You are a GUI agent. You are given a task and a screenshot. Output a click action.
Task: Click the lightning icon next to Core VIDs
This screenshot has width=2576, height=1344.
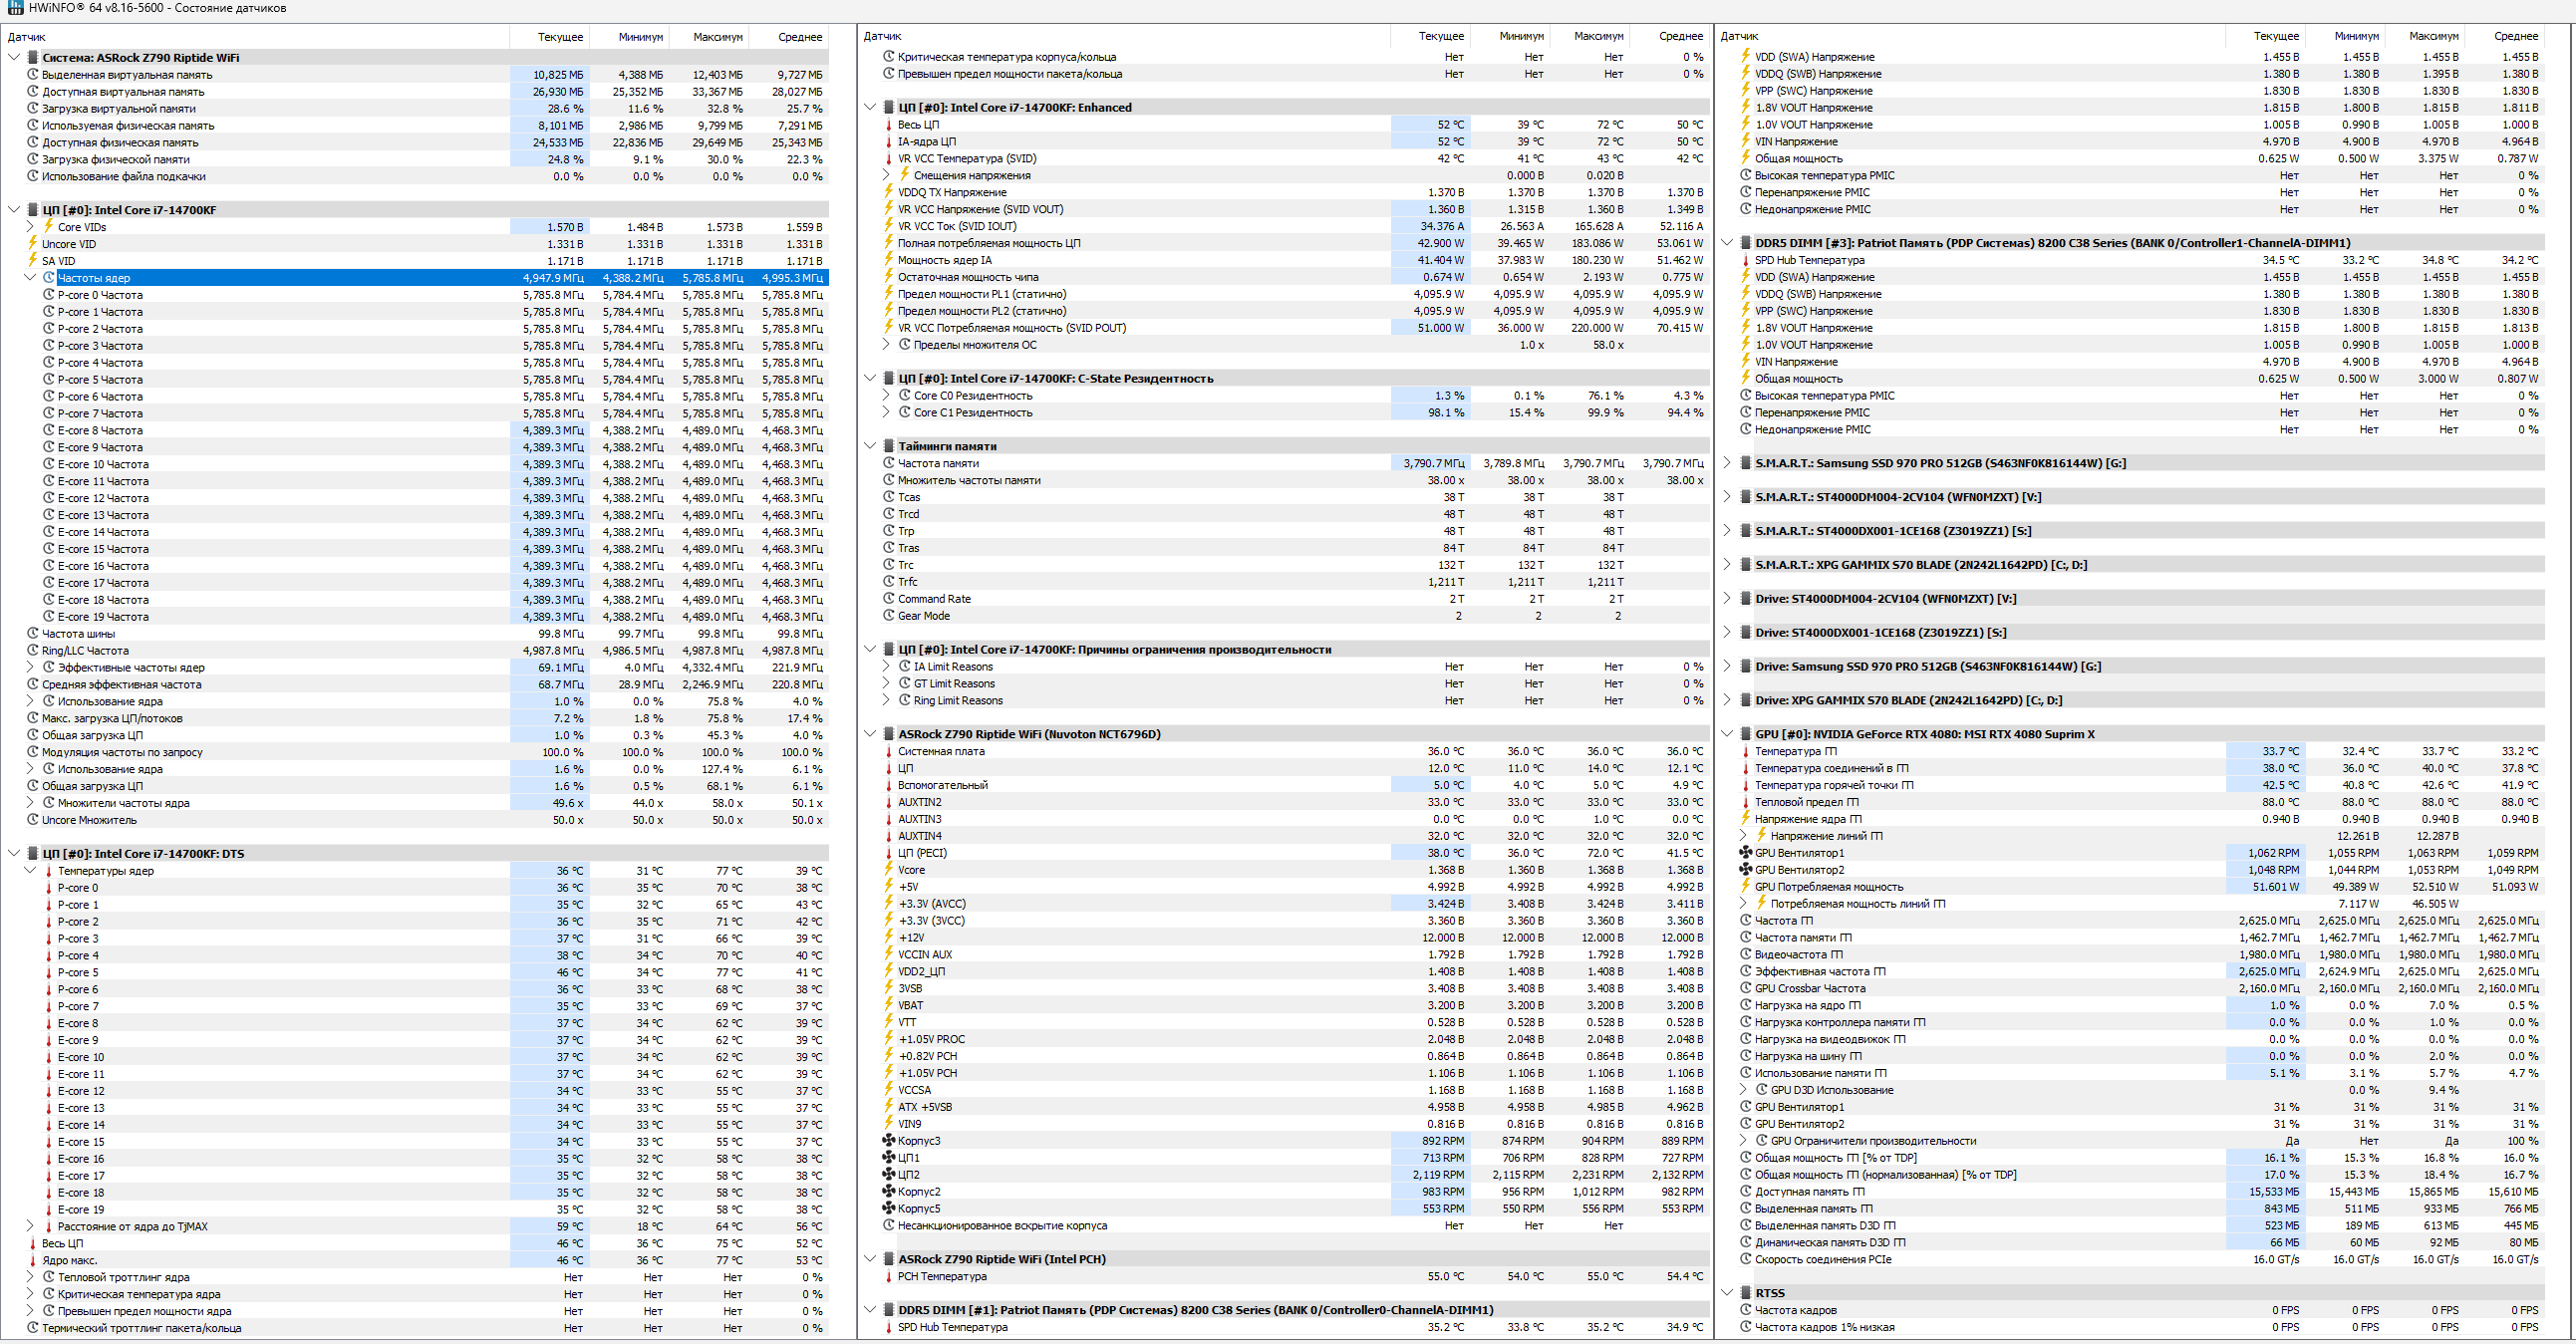pos(48,227)
